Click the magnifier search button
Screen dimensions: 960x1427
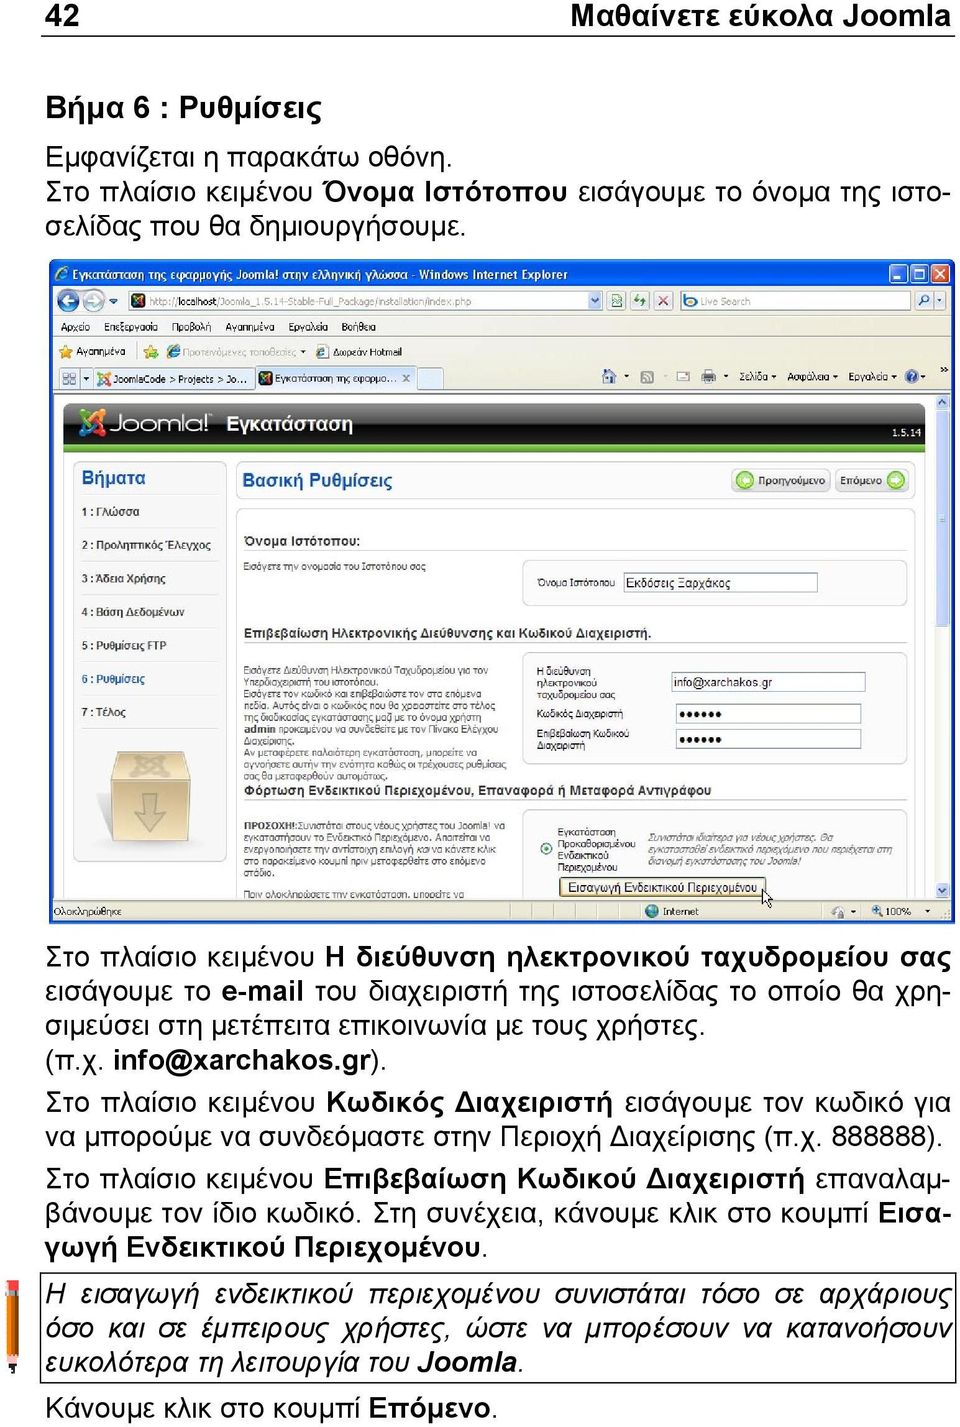click(923, 300)
